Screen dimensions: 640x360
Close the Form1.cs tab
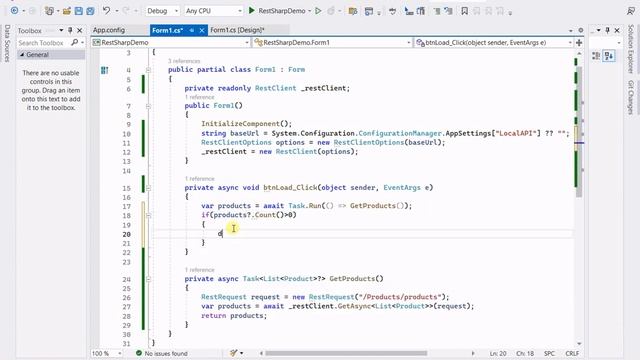tap(201, 30)
